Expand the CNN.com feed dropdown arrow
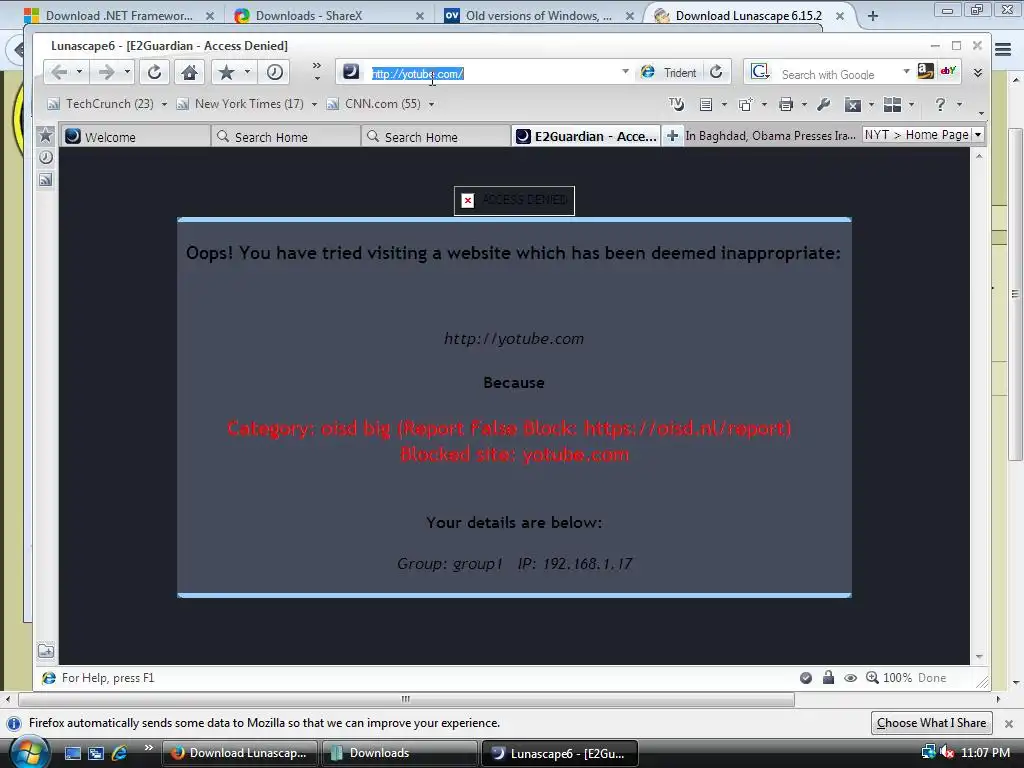The width and height of the screenshot is (1024, 768). (431, 104)
